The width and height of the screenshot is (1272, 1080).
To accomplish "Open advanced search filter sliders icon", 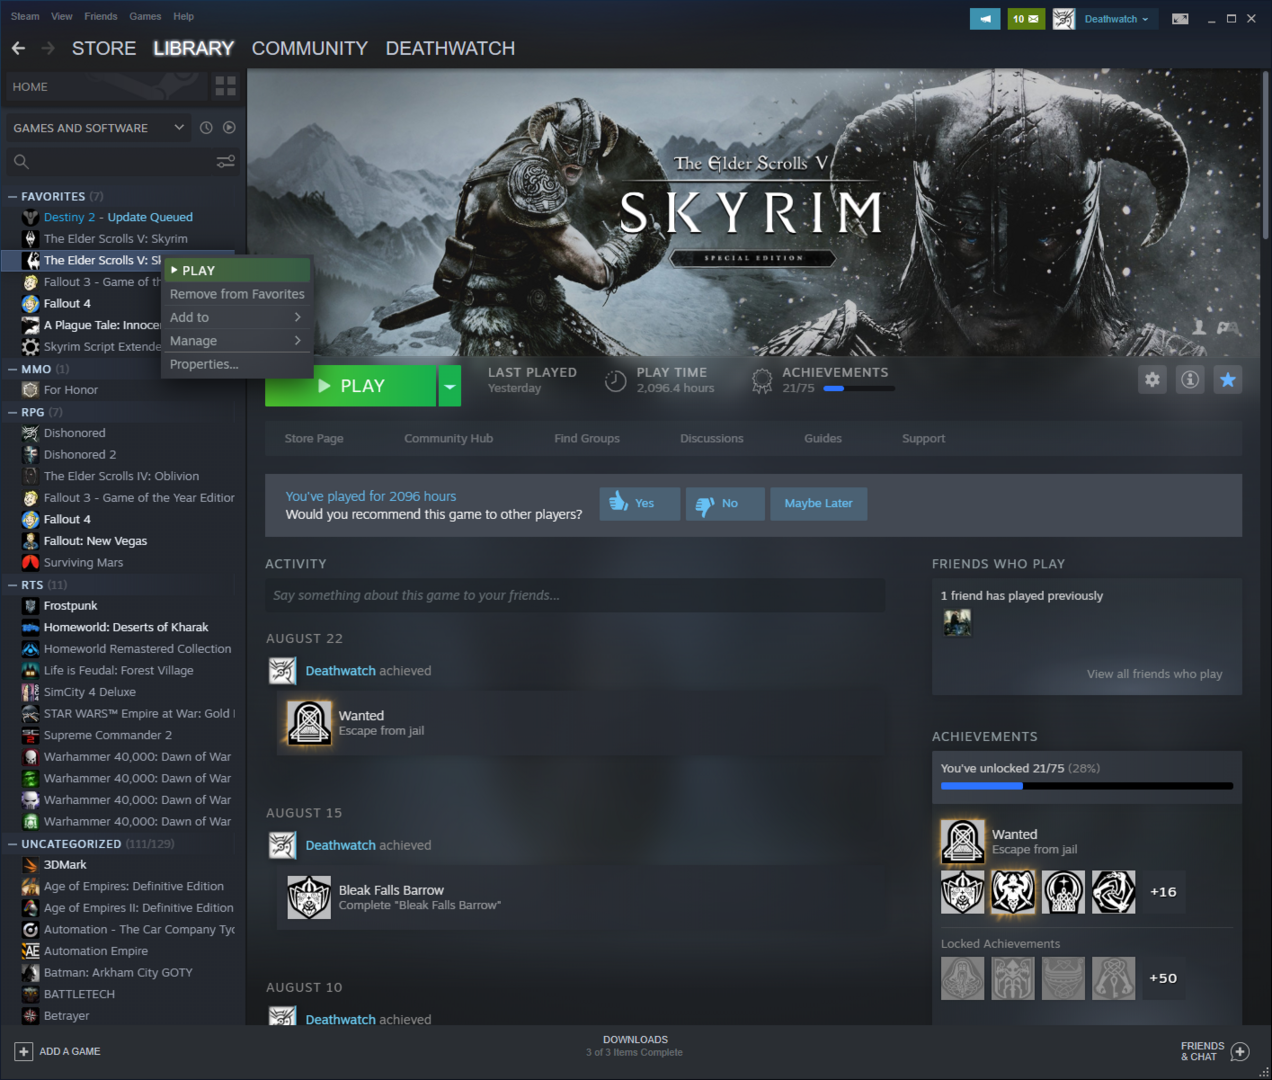I will tap(226, 161).
